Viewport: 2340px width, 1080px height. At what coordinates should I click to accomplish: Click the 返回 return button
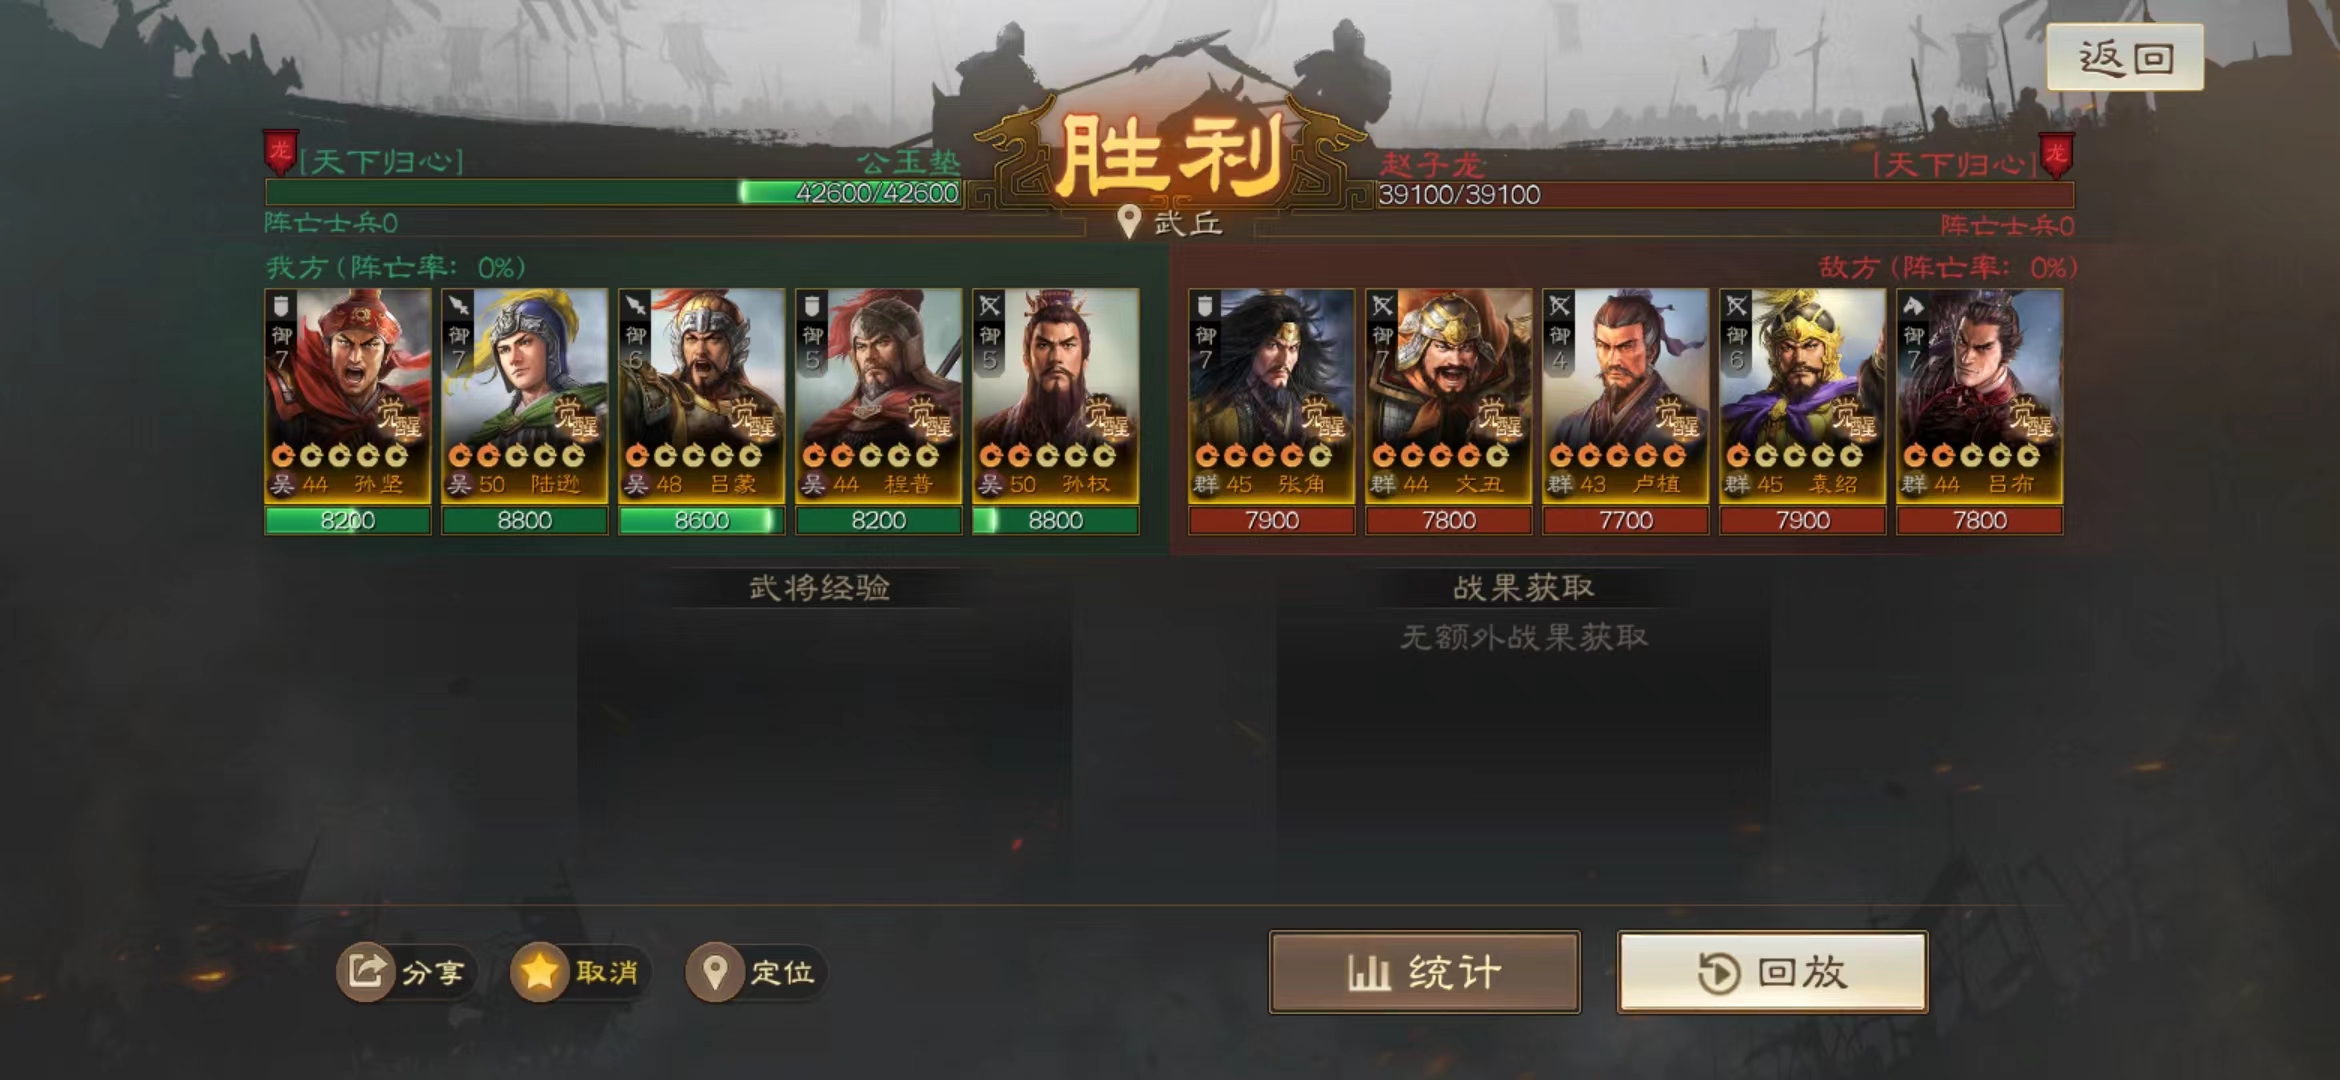tap(2125, 58)
